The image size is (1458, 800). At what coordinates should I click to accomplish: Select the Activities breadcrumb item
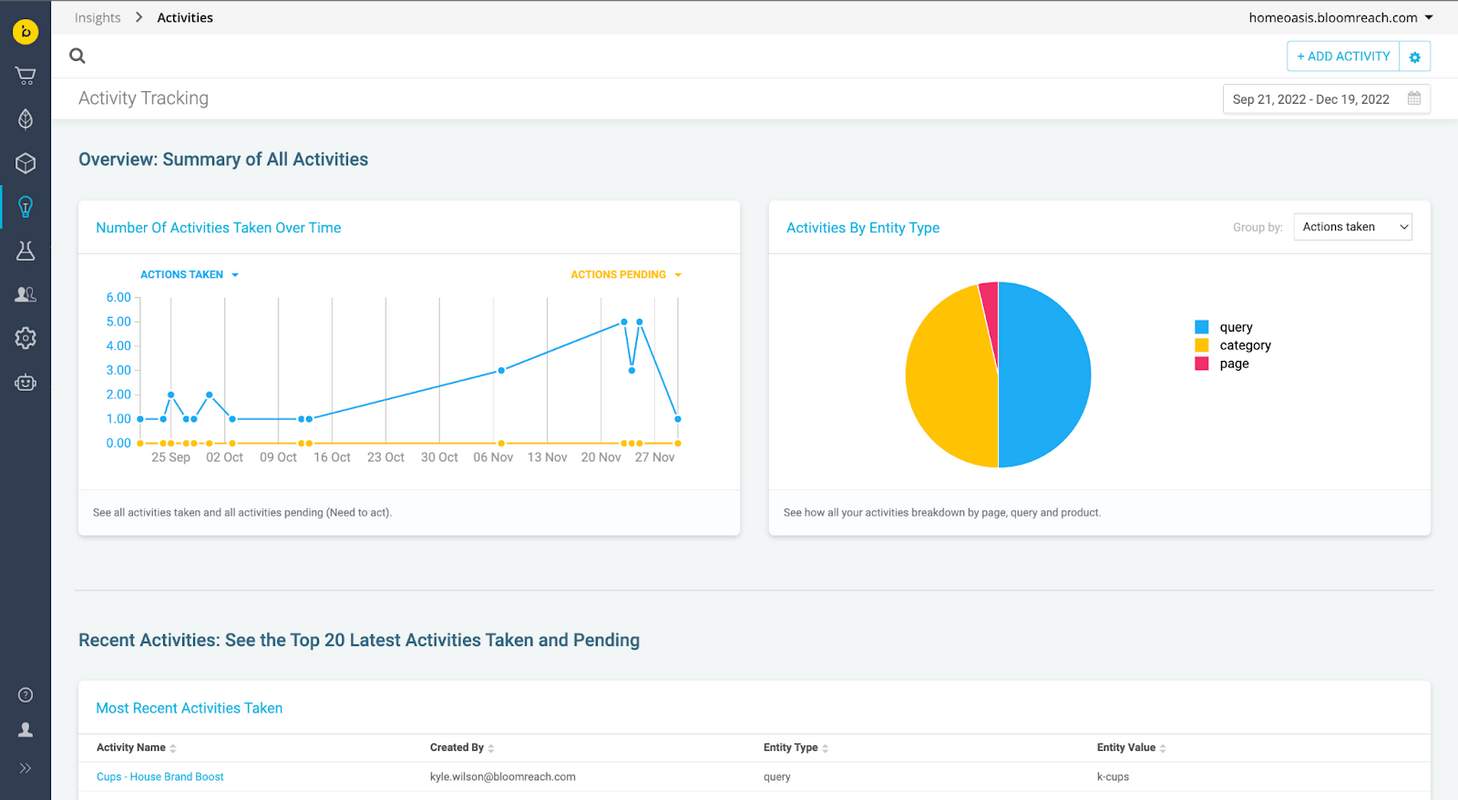(184, 17)
